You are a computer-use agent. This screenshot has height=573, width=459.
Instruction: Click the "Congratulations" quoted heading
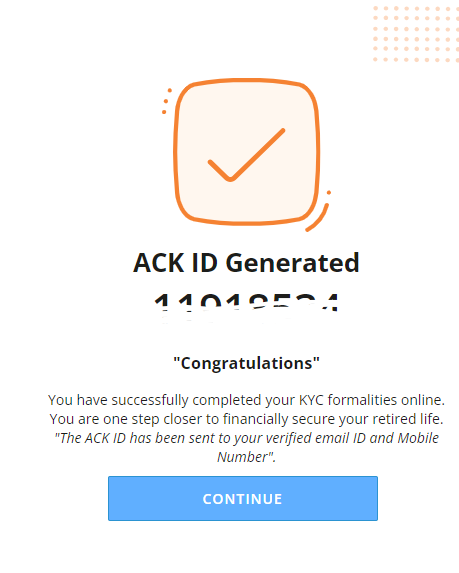pos(246,363)
